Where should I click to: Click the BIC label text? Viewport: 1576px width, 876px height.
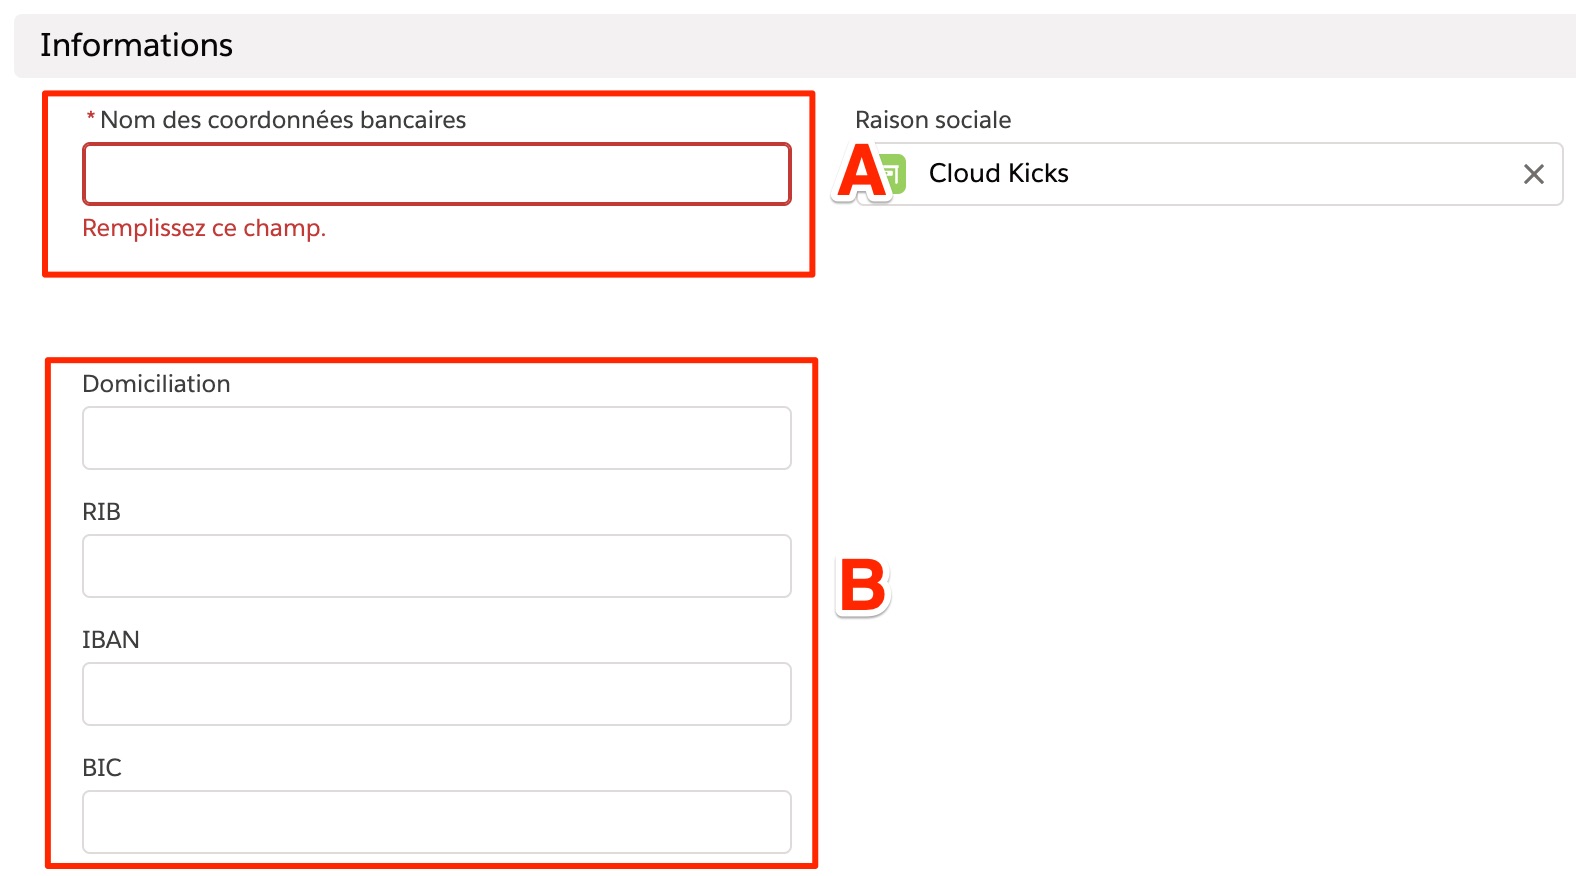101,768
